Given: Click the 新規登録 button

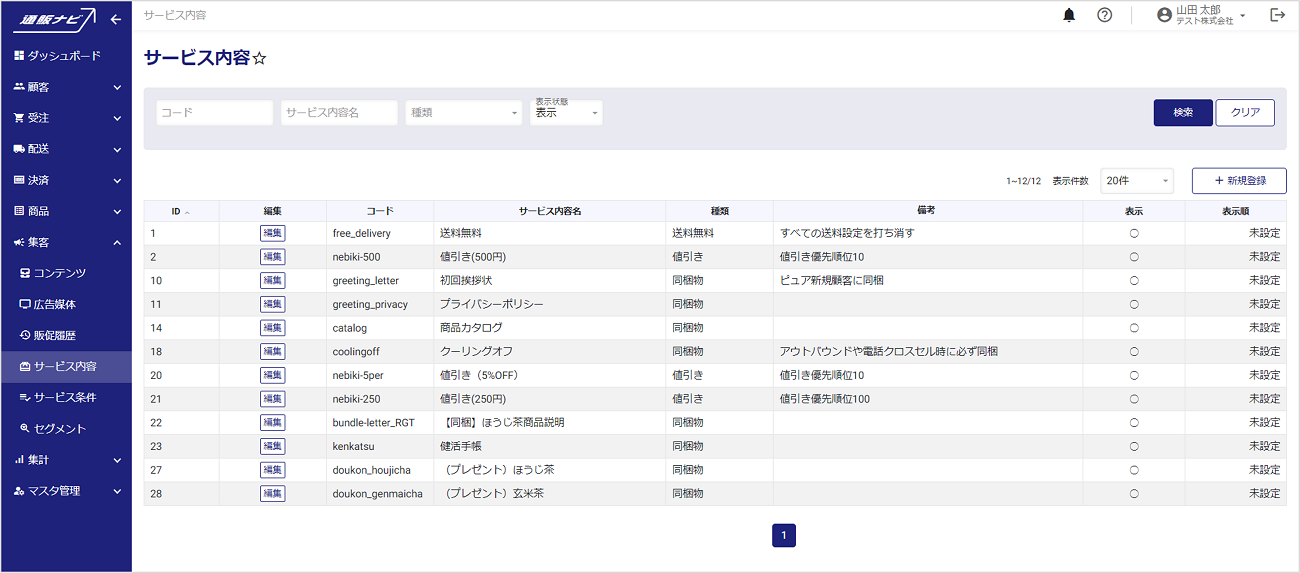Looking at the screenshot, I should [x=1239, y=181].
